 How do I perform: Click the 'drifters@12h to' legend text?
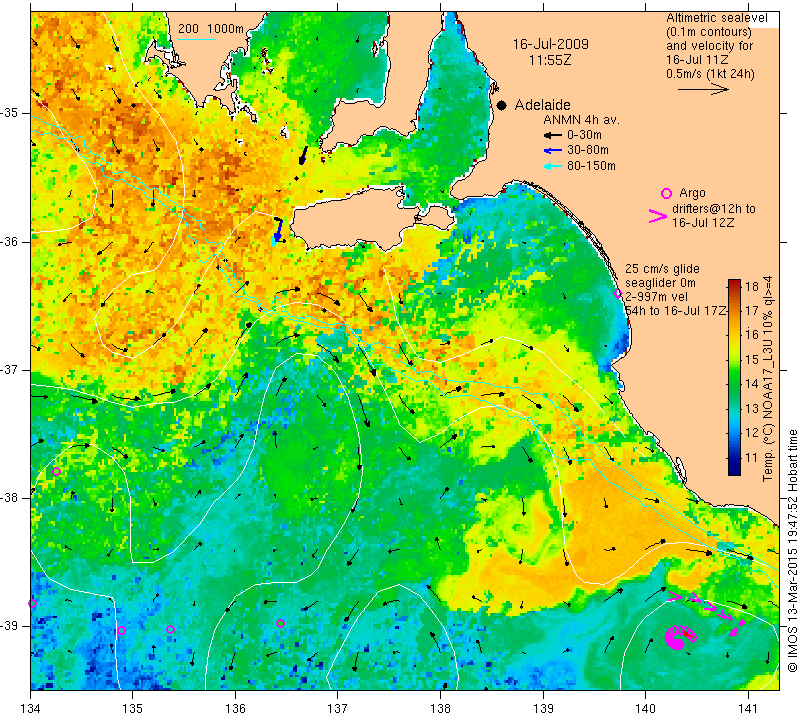click(714, 209)
